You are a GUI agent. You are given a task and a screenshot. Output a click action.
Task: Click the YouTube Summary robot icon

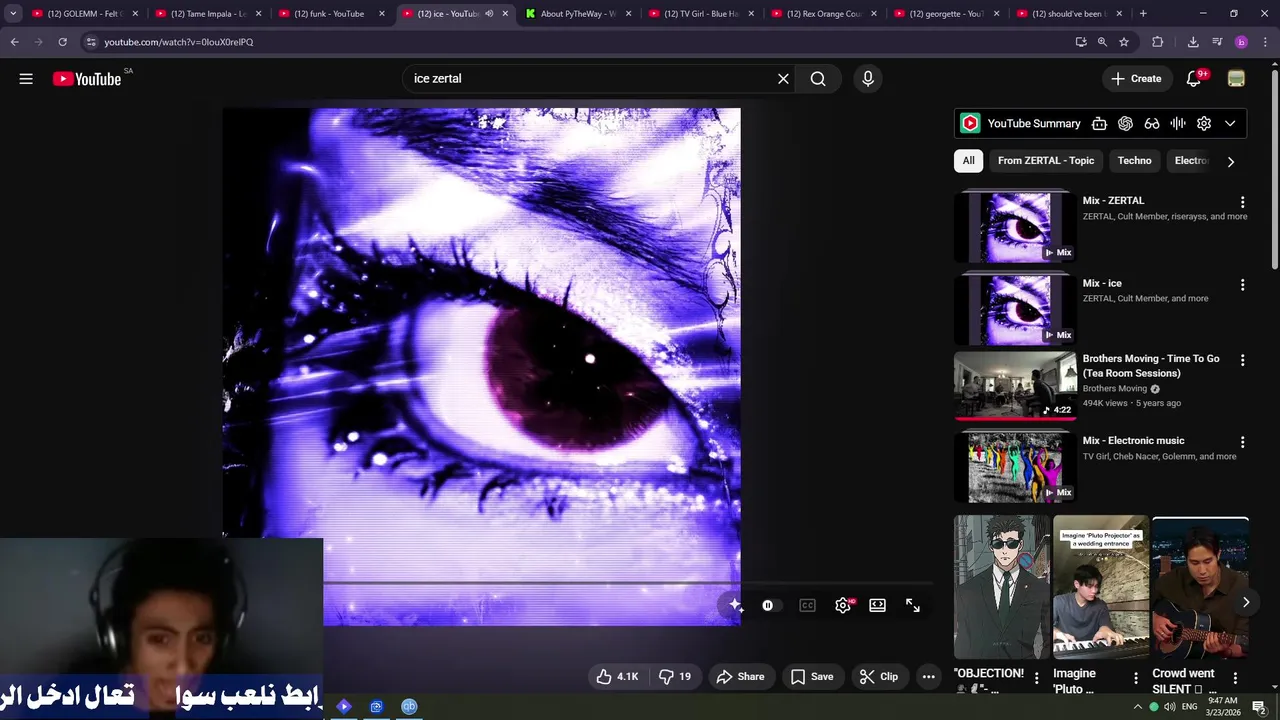pos(1099,124)
